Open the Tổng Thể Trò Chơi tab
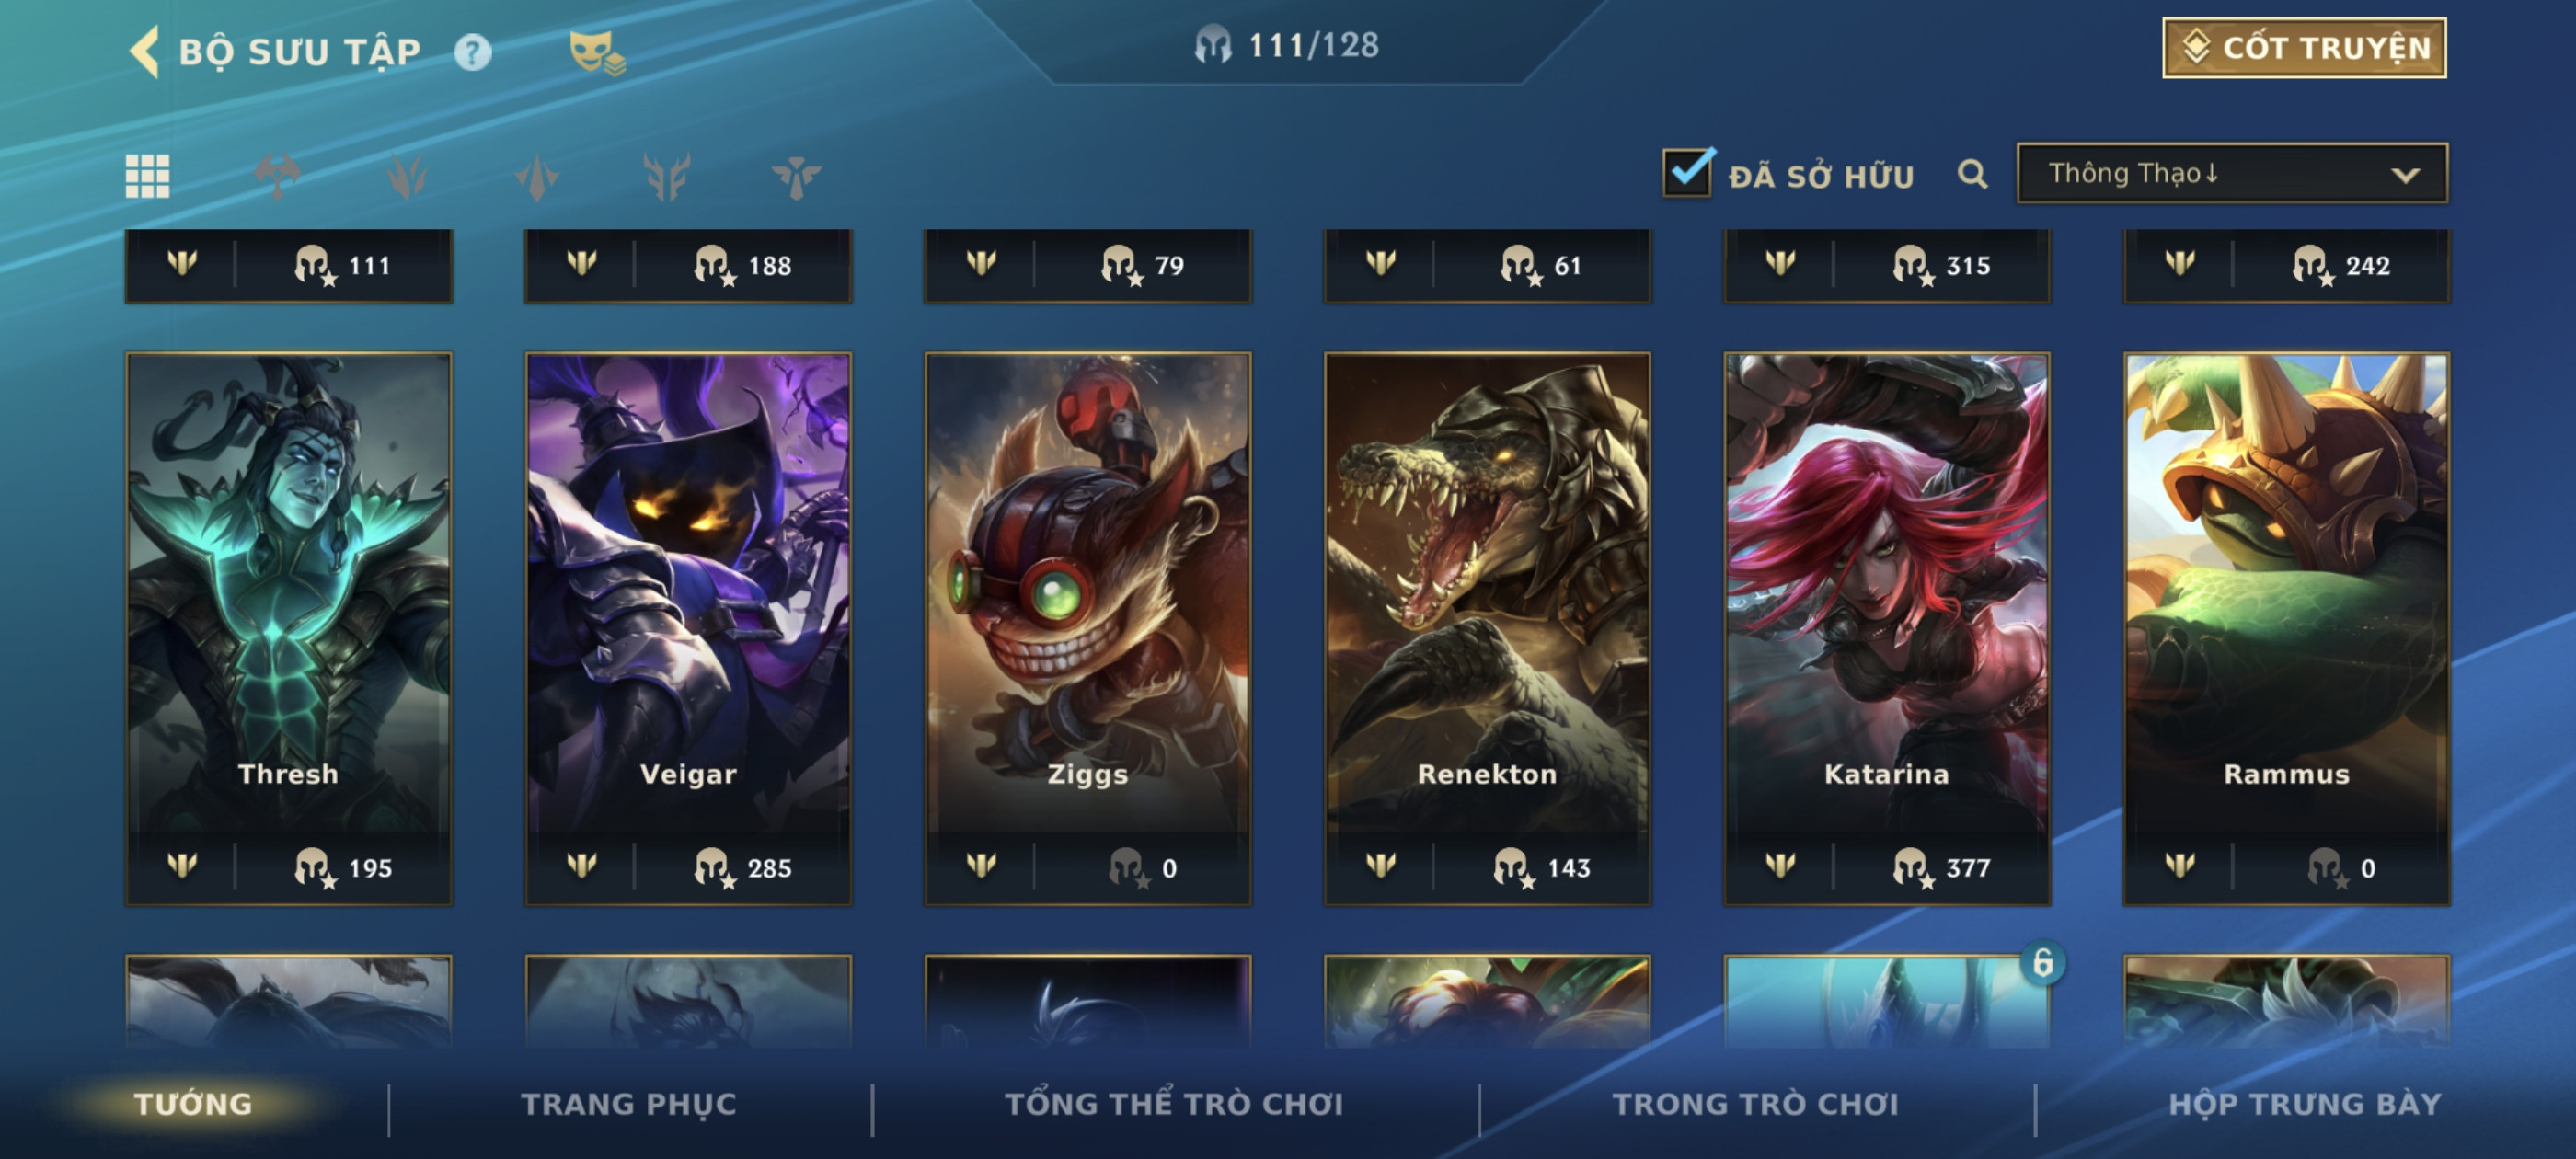This screenshot has height=1159, width=2576. tap(1174, 1104)
